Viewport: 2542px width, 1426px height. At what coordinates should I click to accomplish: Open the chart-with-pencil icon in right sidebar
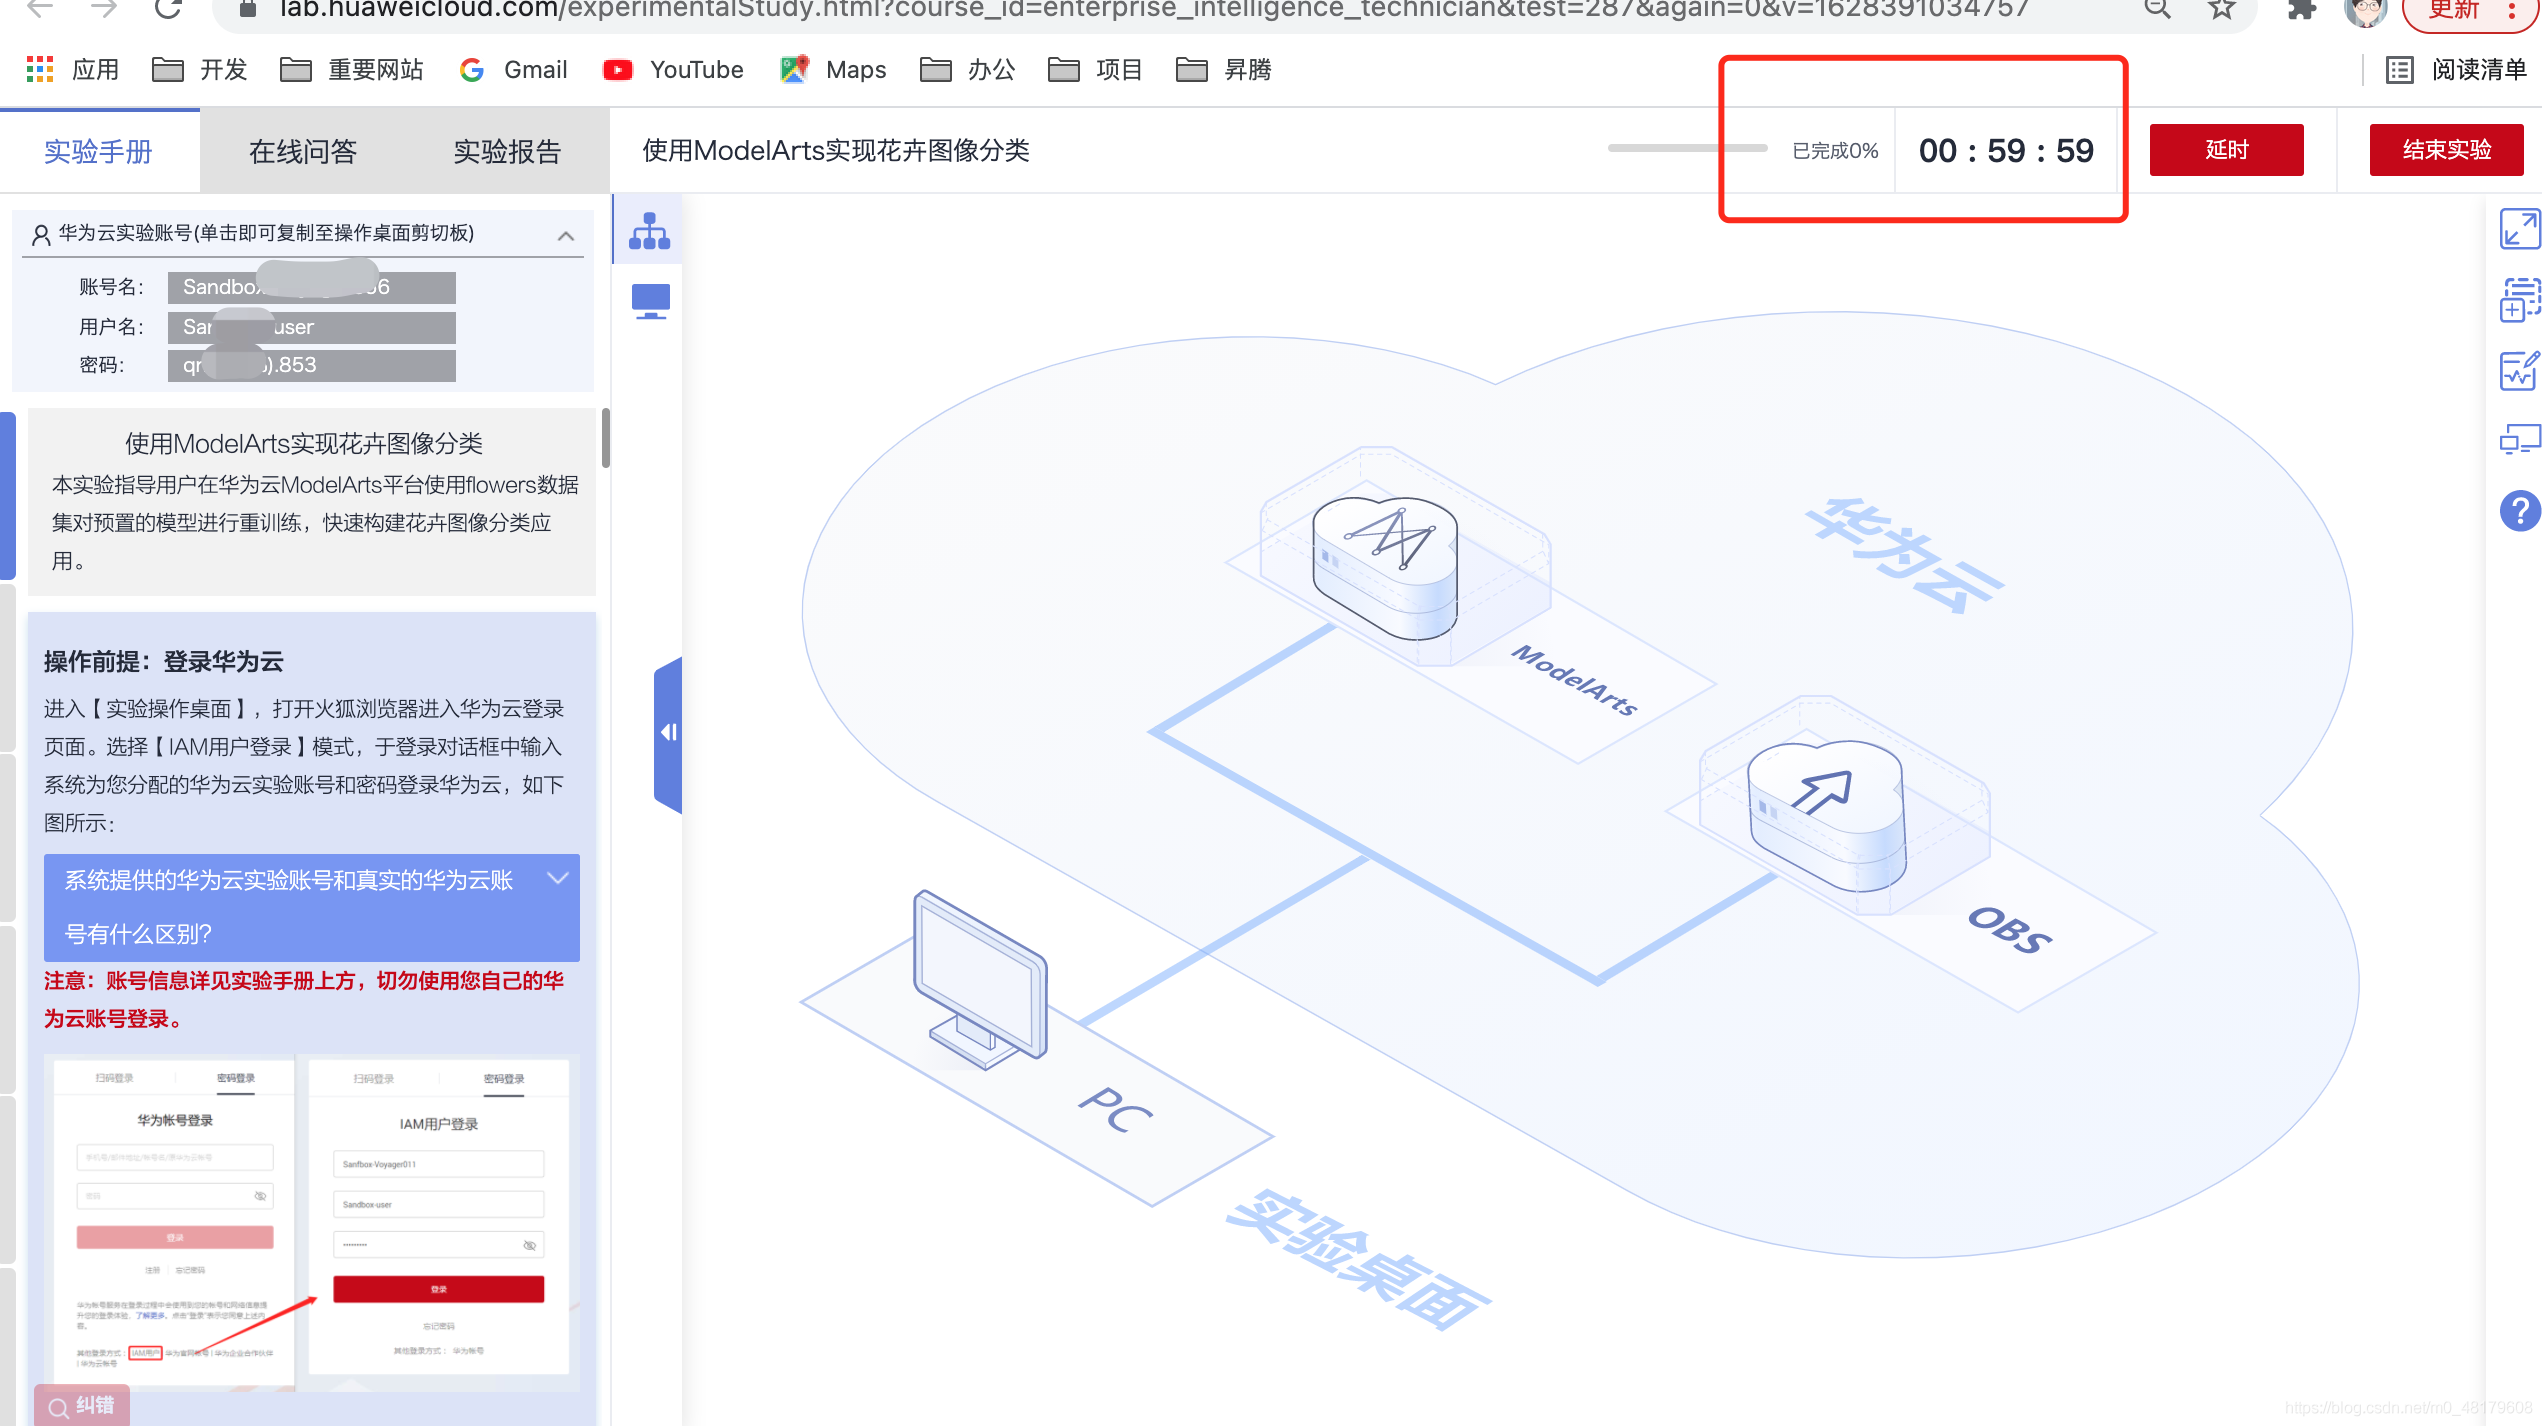coord(2519,370)
